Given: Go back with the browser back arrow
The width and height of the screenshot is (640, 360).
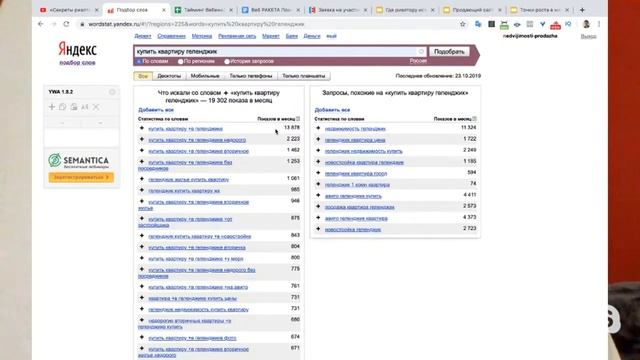Looking at the screenshot, I should [x=40, y=24].
